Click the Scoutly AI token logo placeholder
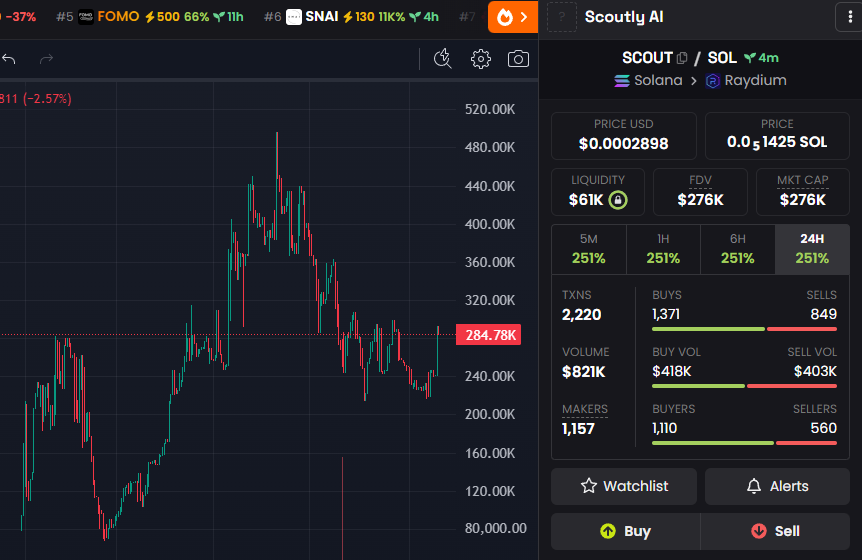 562,17
